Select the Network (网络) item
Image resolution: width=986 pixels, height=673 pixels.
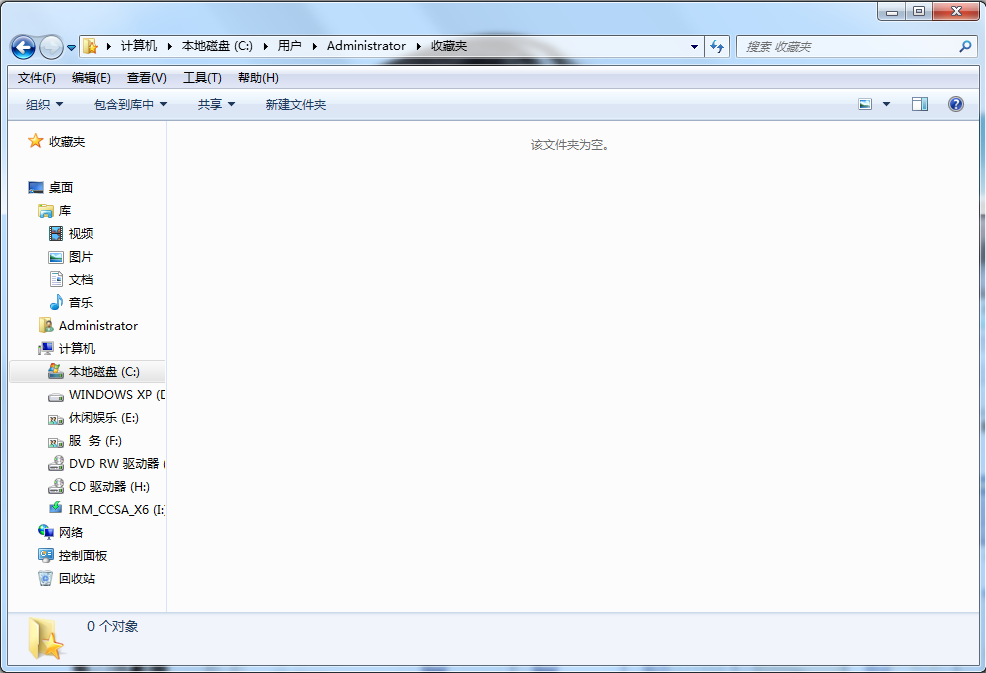tap(71, 532)
